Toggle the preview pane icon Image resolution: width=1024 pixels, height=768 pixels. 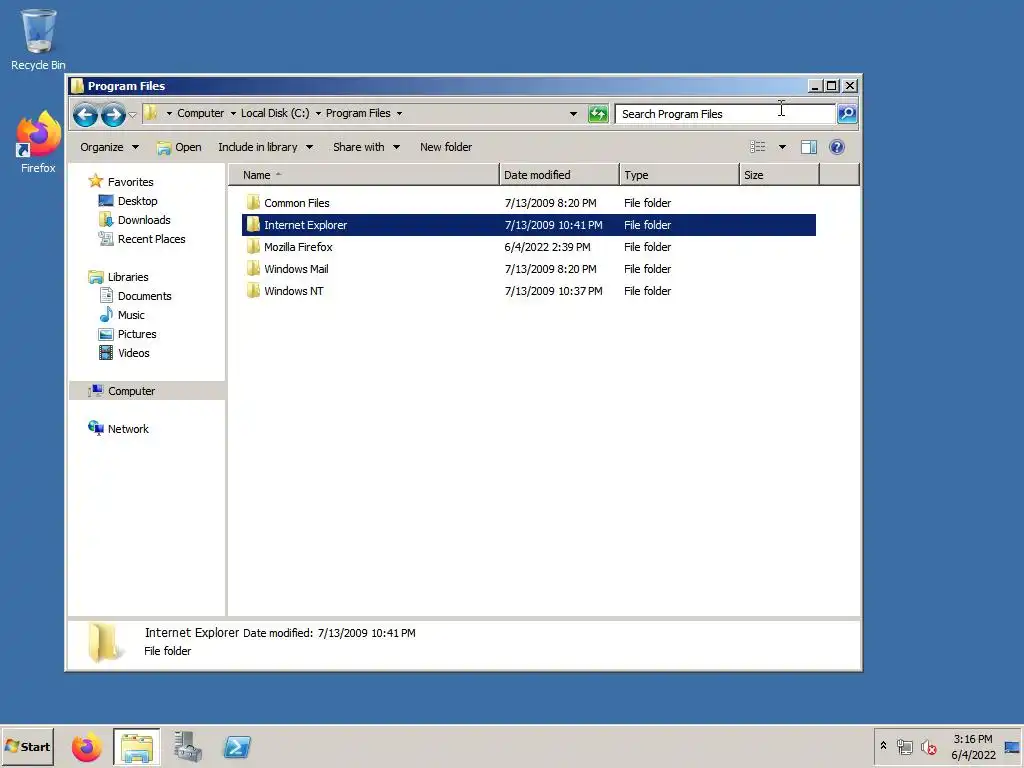808,147
